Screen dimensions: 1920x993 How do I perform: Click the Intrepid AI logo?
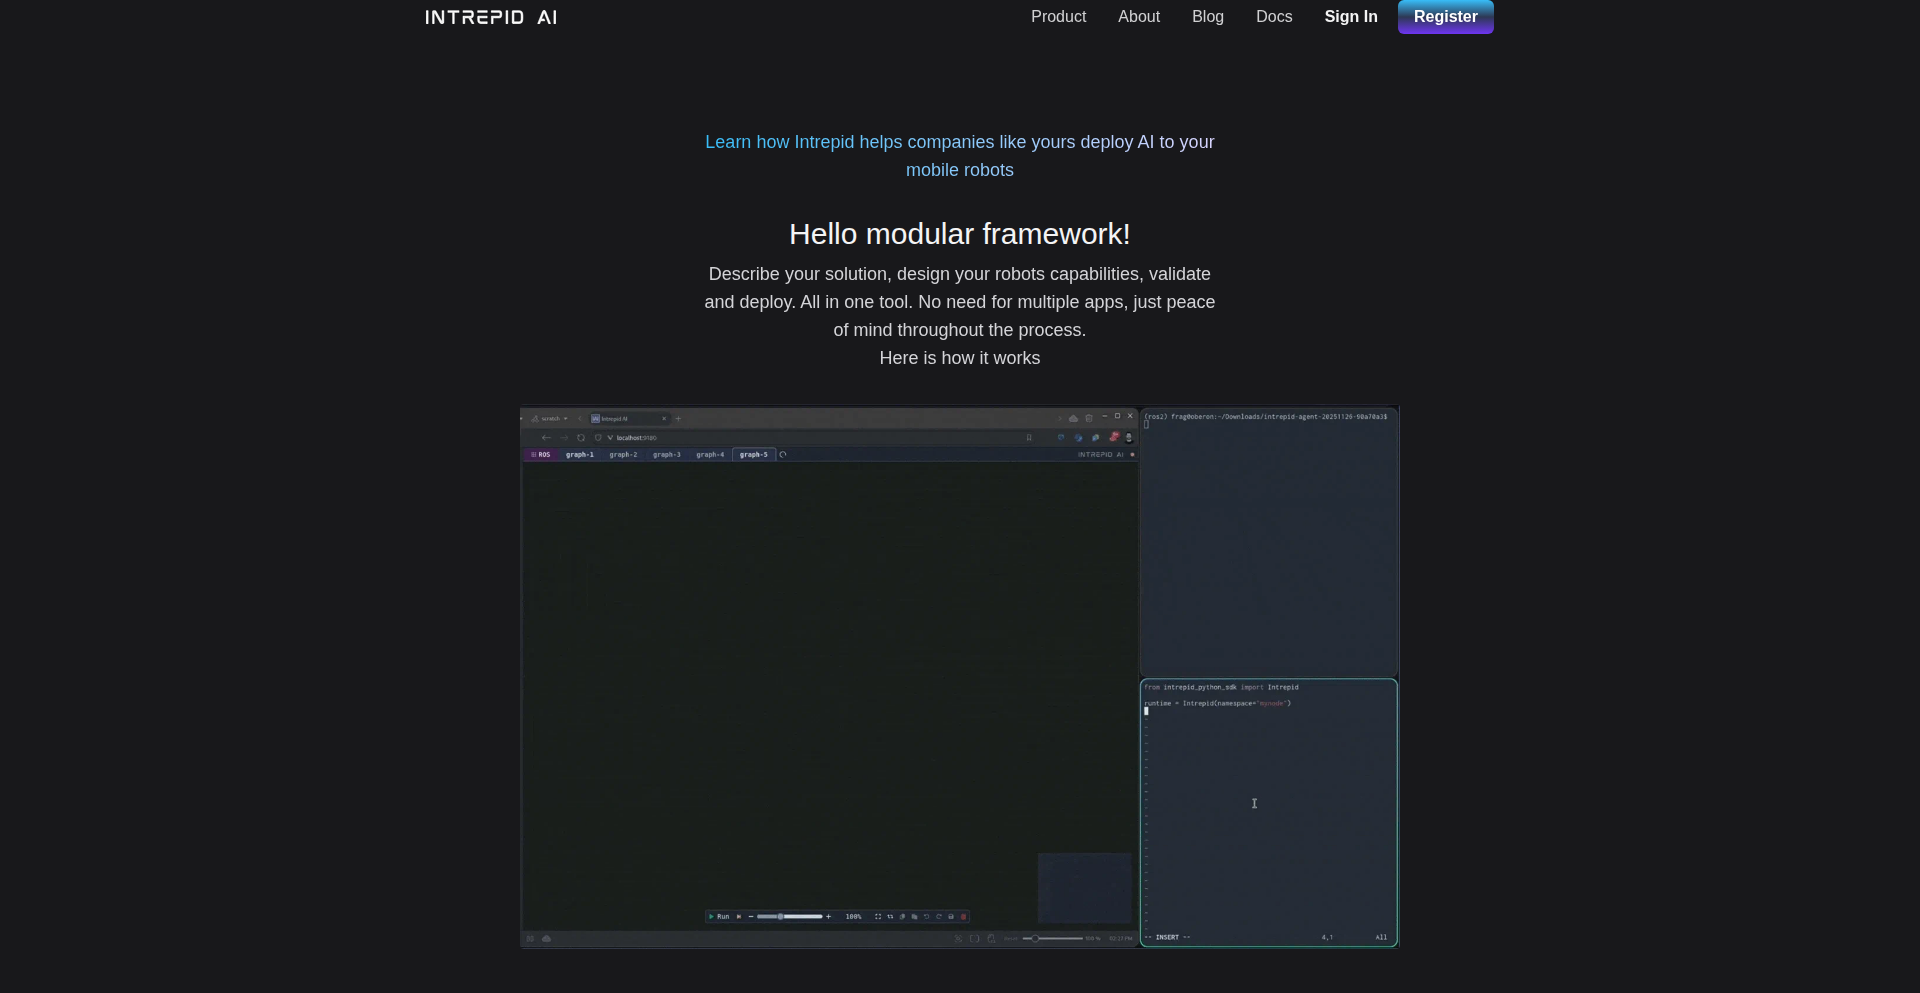tap(491, 17)
